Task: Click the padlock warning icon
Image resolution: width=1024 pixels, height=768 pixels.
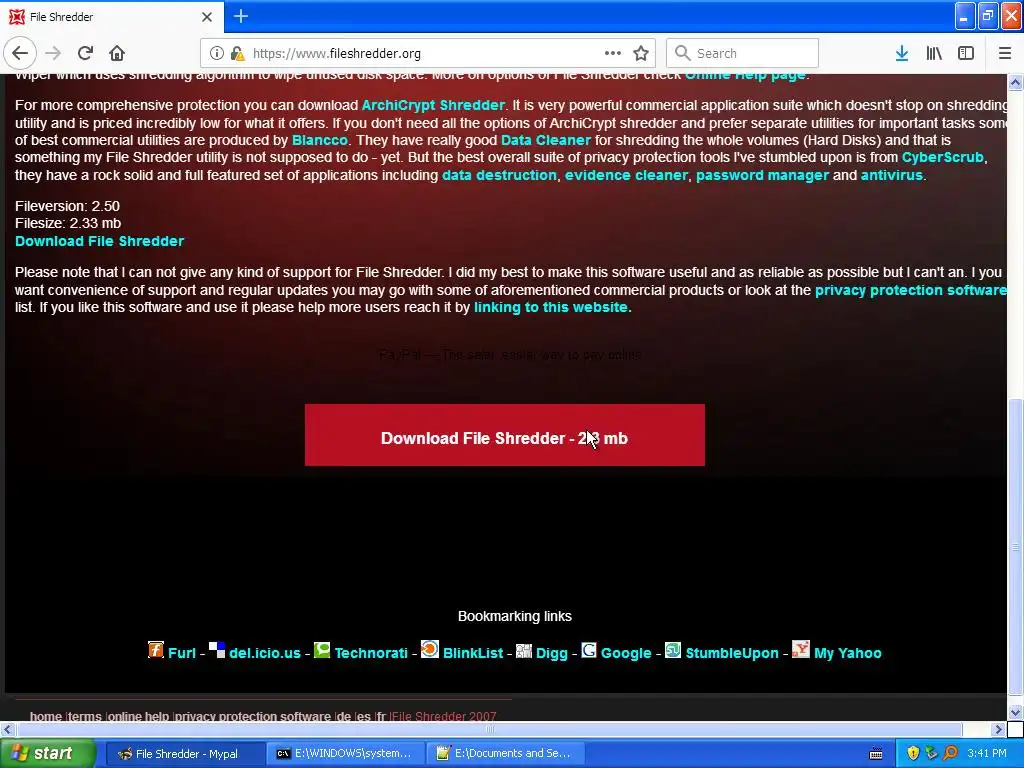Action: [237, 54]
